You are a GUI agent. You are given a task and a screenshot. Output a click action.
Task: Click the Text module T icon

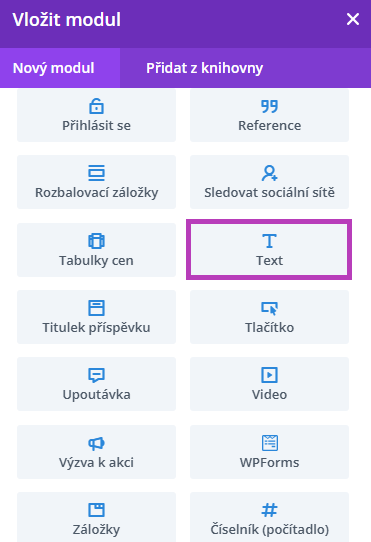tap(269, 241)
